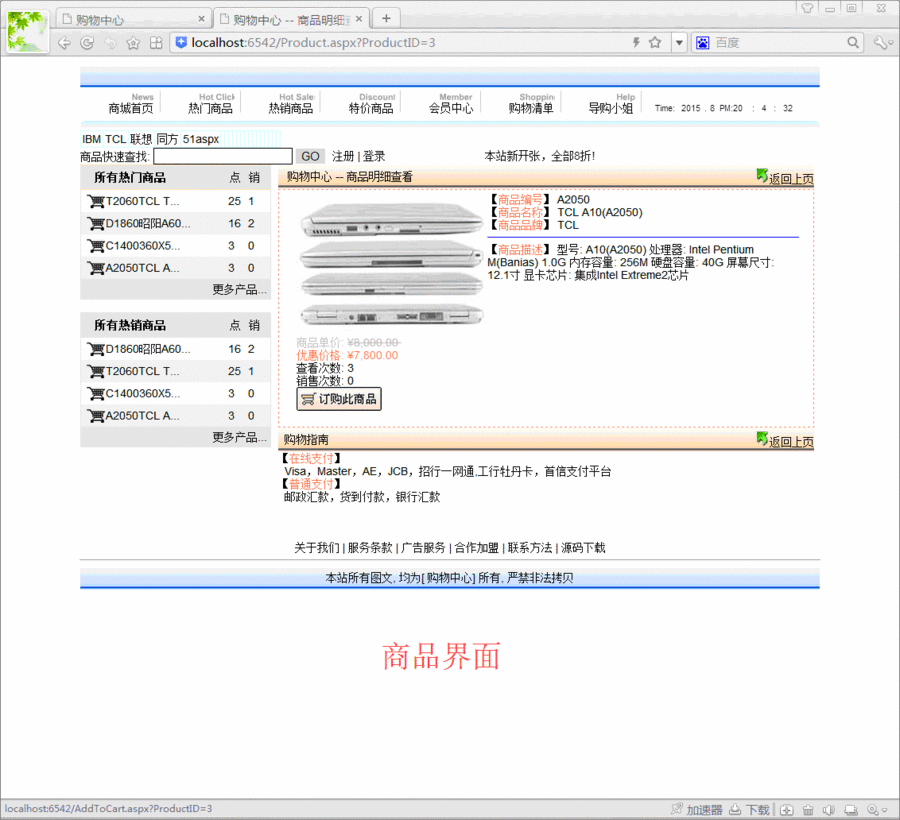Click the magnifier zoom icon in the status bar
The image size is (900, 820).
click(x=872, y=808)
